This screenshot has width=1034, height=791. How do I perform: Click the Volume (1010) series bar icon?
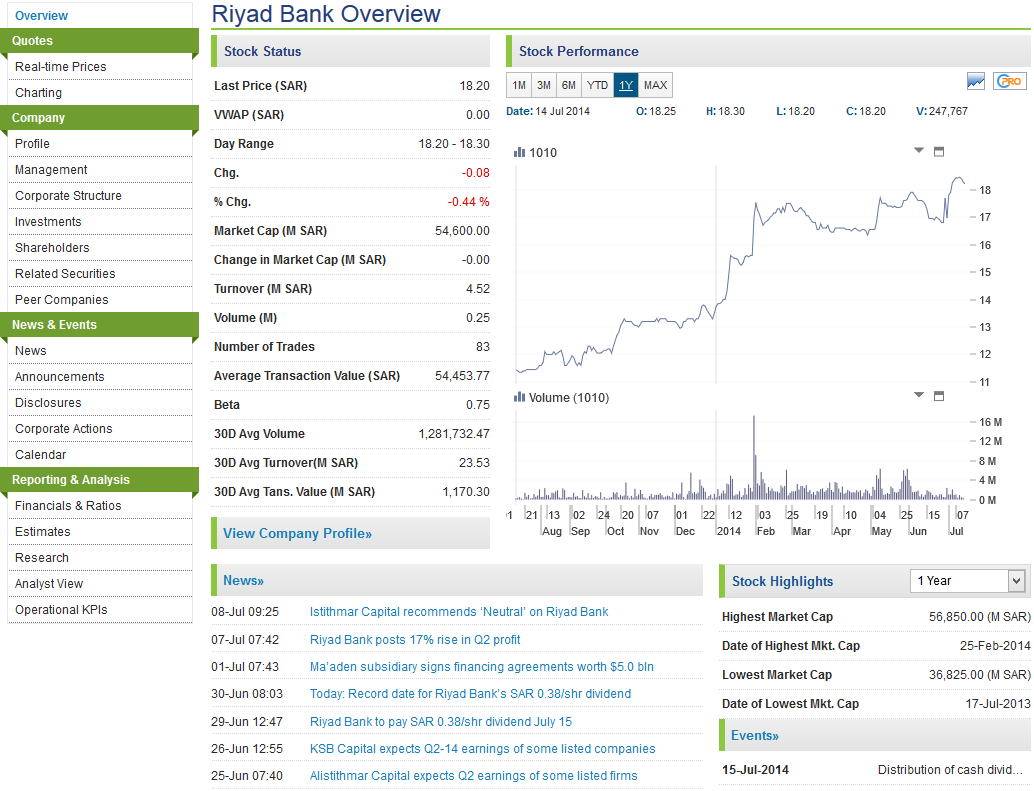[520, 397]
